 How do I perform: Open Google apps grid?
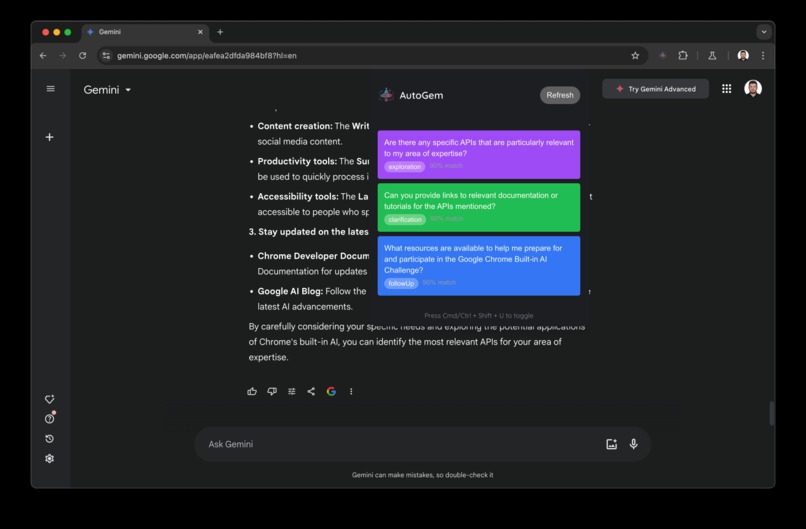(726, 89)
